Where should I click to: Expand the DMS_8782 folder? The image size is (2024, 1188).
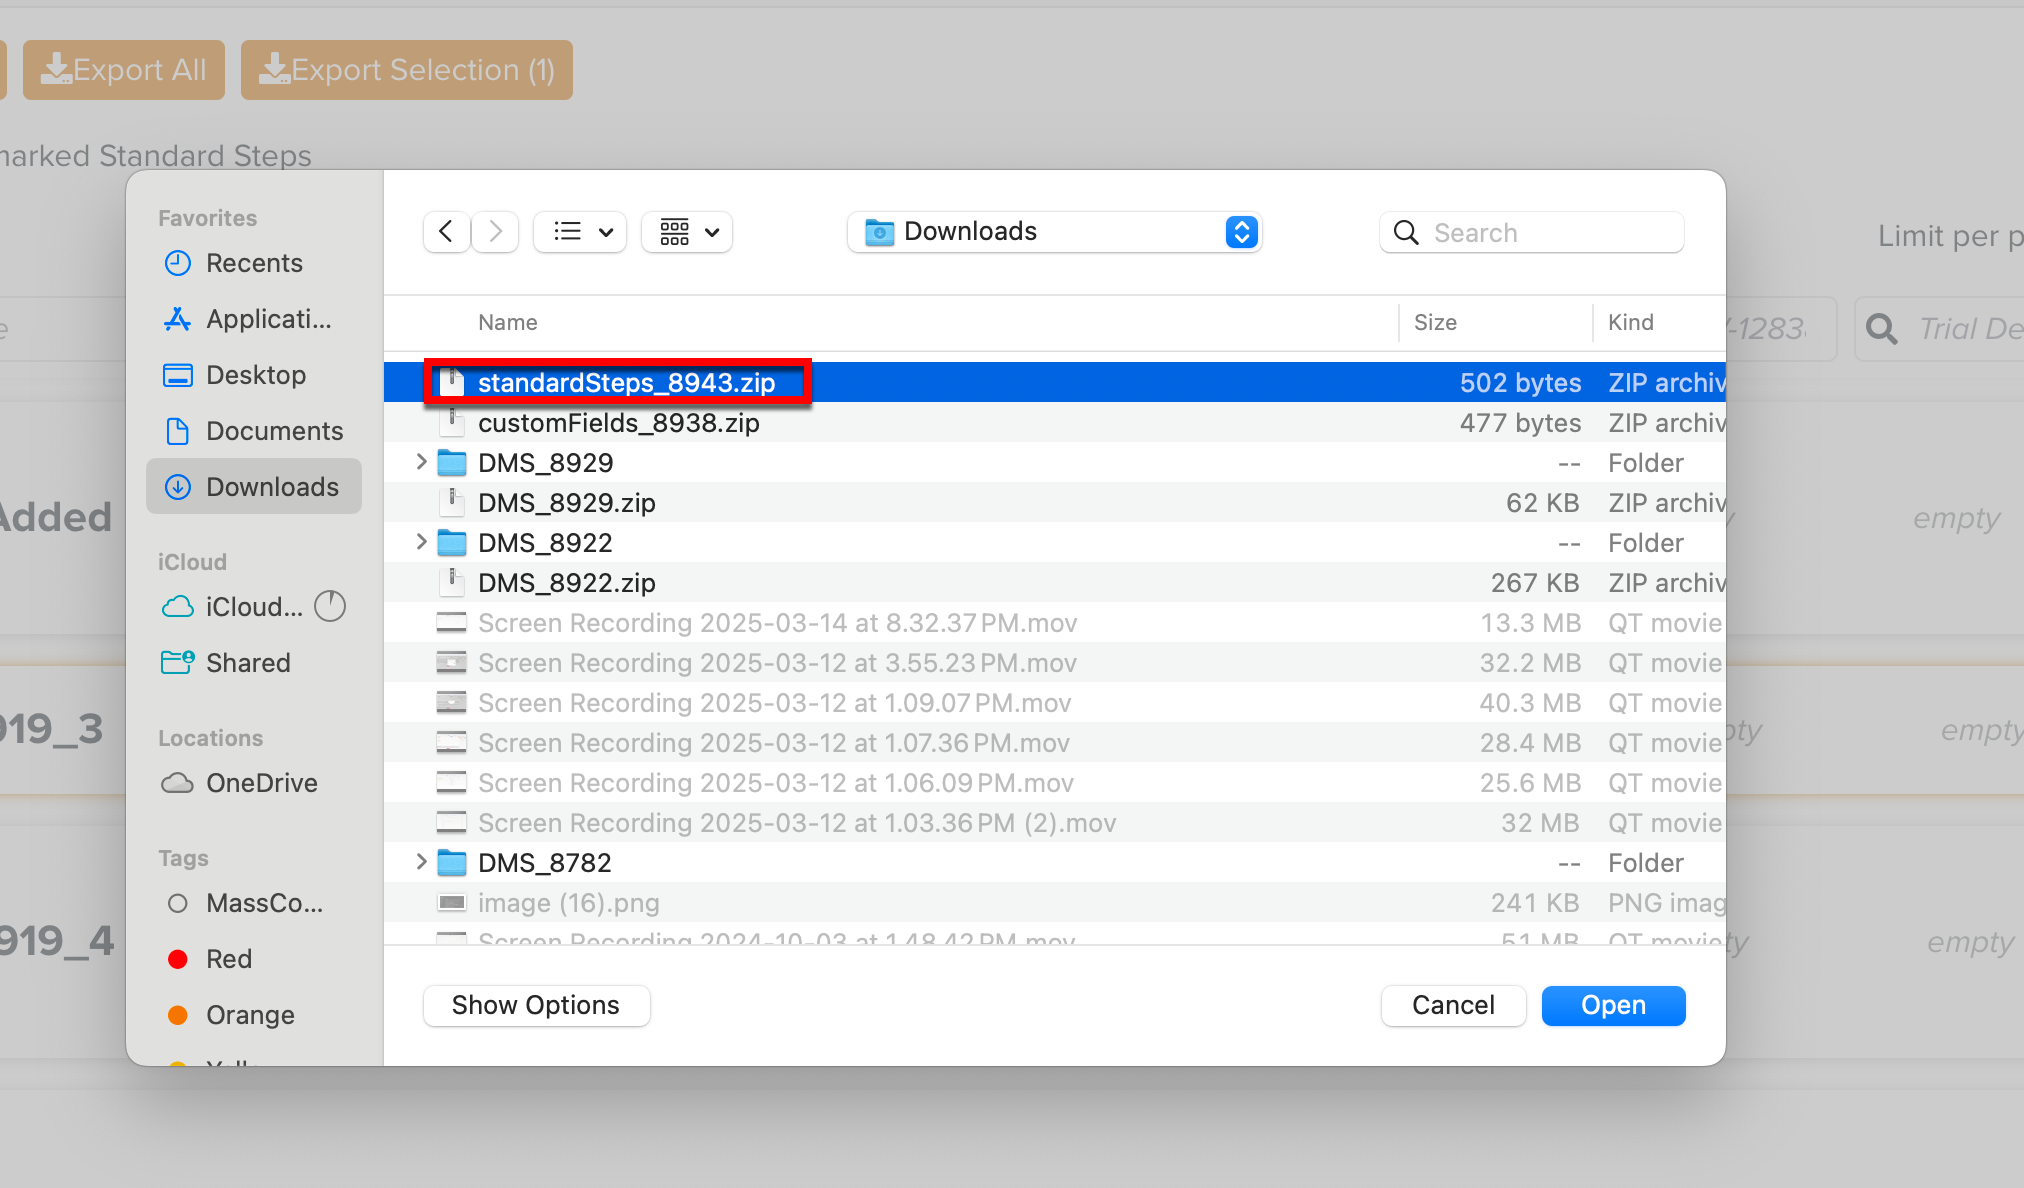click(420, 862)
